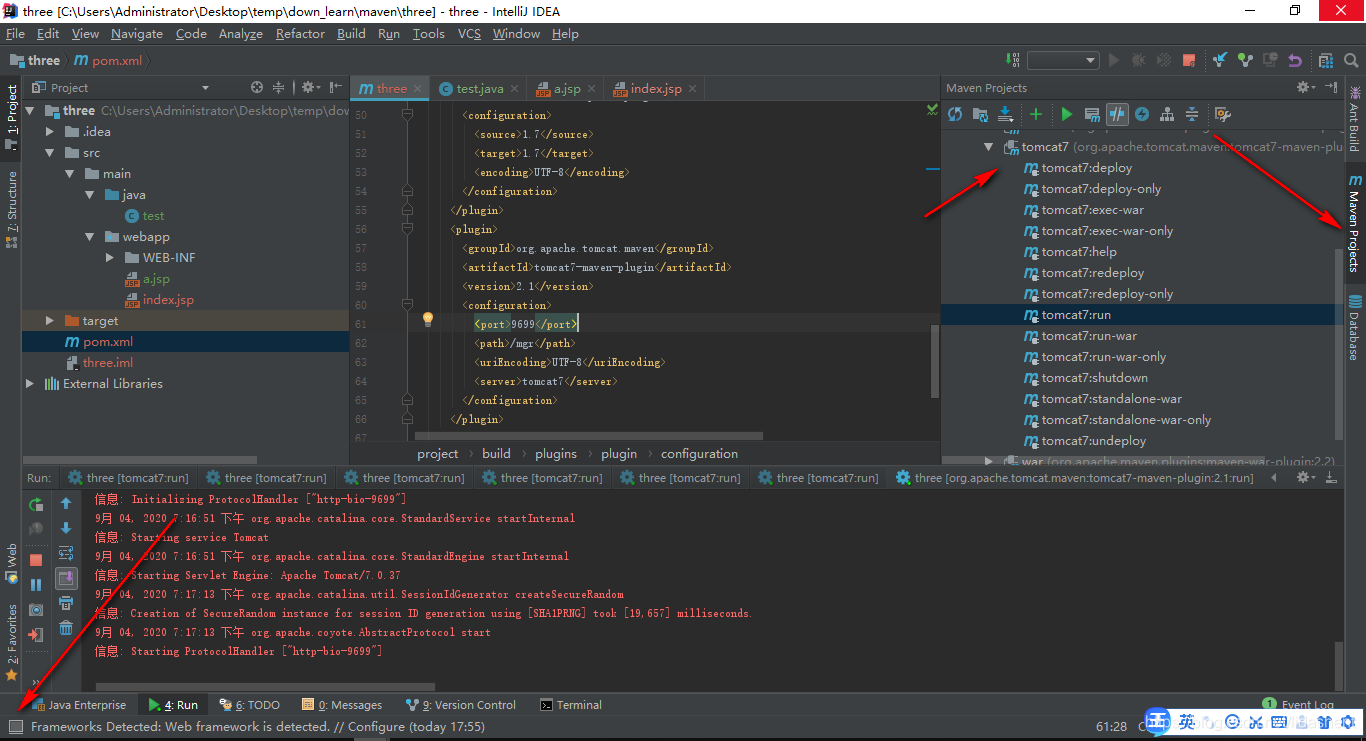The height and width of the screenshot is (741, 1366).
Task: Dump threads camera icon in Run panel
Action: [x=36, y=609]
